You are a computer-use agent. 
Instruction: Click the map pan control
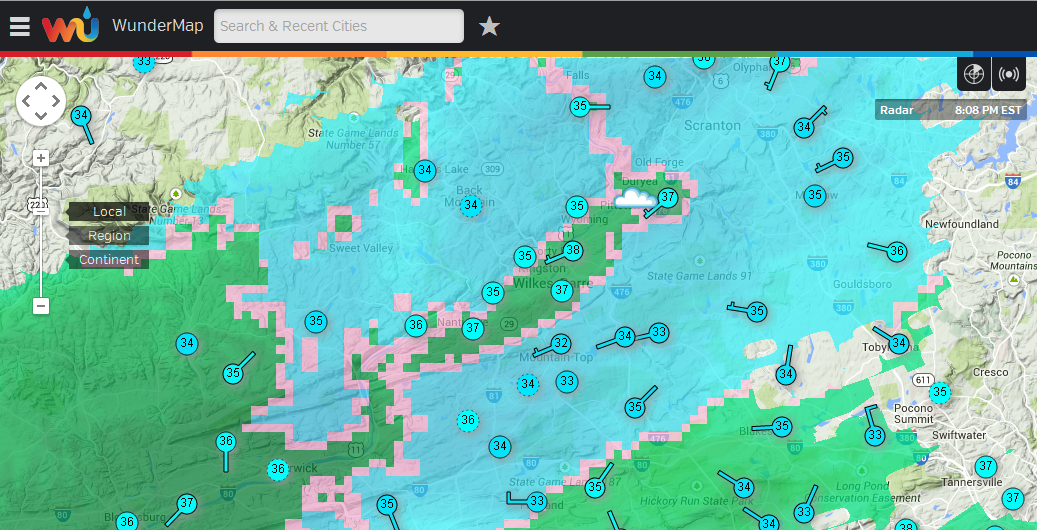coord(41,101)
